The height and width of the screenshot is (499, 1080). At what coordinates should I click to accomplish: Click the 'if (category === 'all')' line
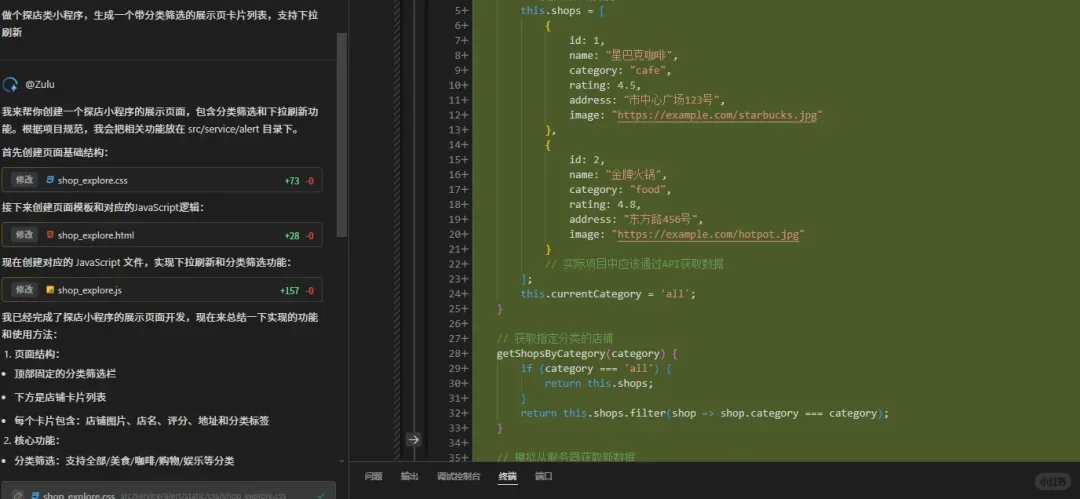[x=596, y=369]
